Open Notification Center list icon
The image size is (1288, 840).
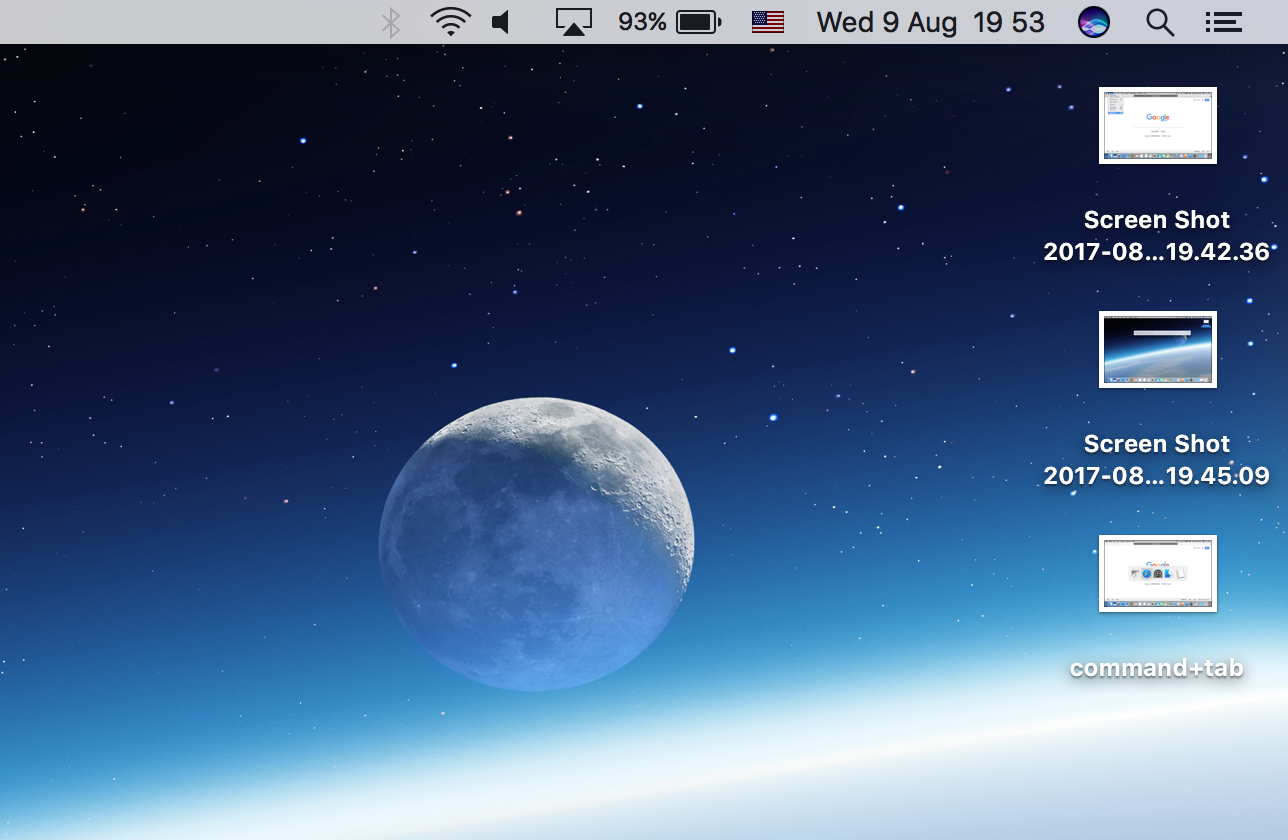(x=1223, y=22)
